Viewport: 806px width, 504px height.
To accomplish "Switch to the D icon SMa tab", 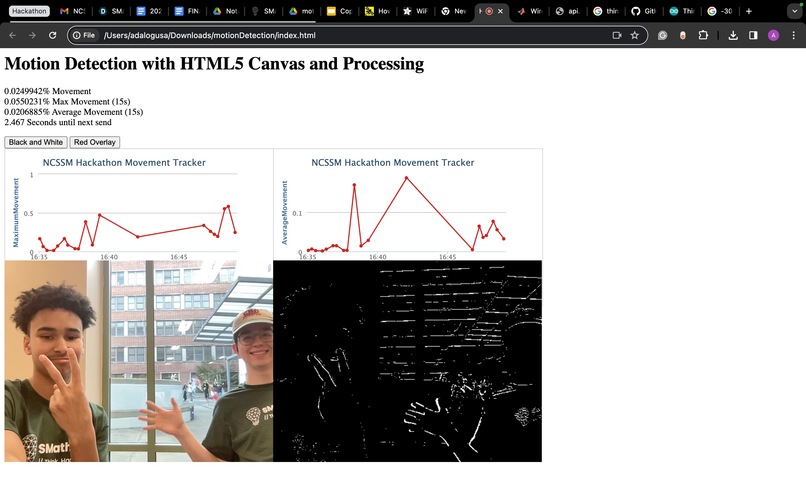I will [111, 11].
